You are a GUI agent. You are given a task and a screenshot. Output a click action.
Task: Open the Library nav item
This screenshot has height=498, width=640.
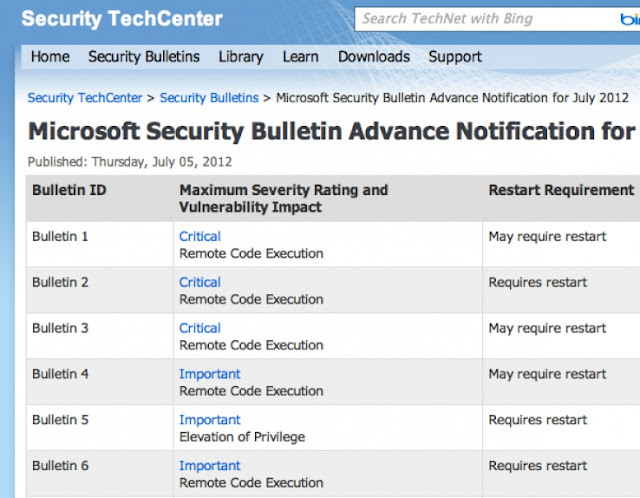pyautogui.click(x=241, y=57)
